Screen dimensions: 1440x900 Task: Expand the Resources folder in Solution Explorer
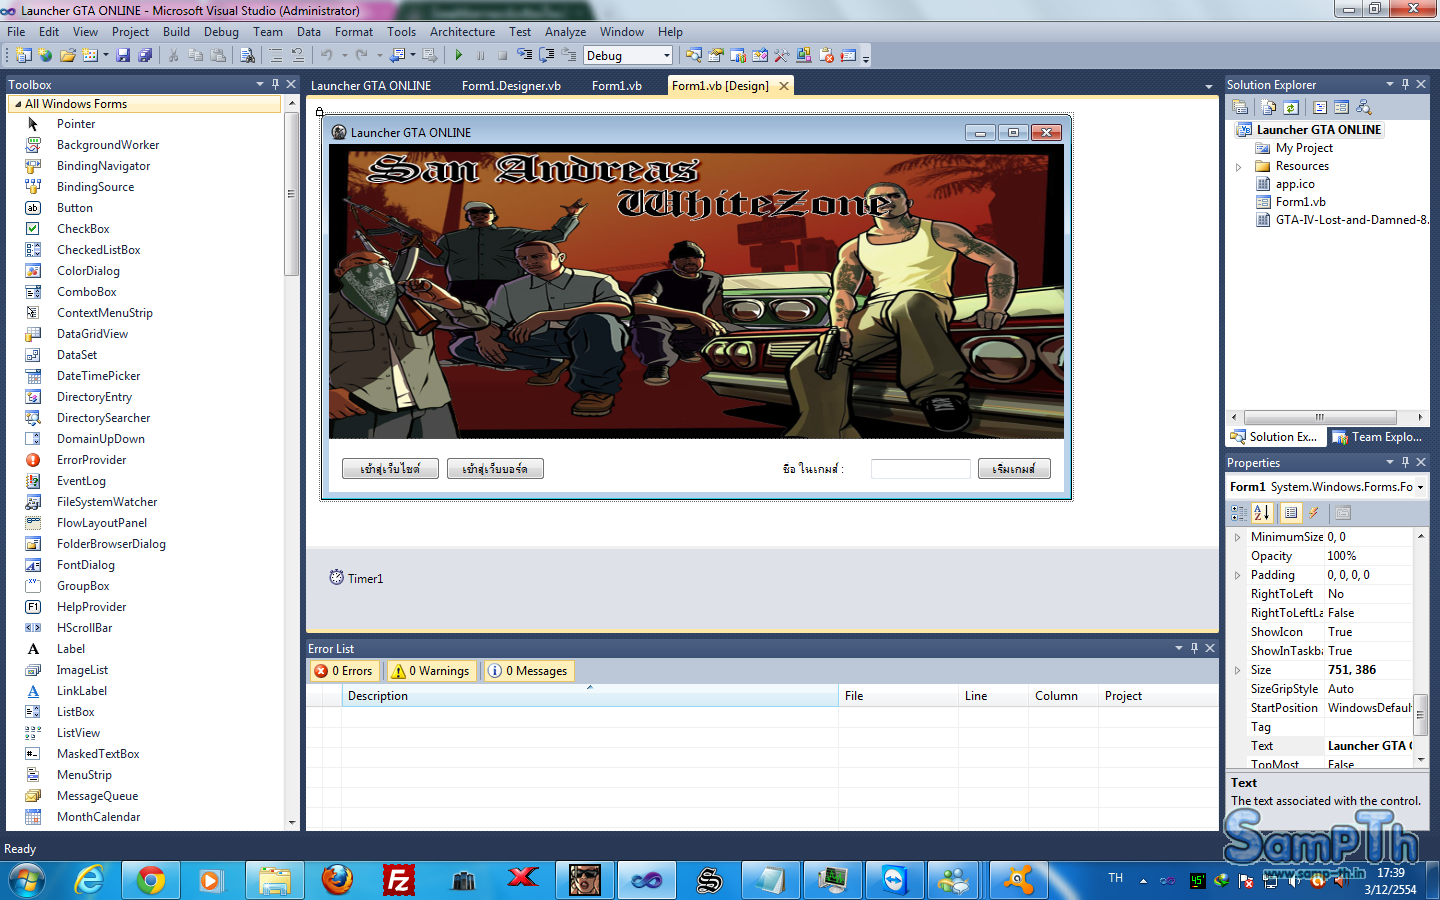[x=1238, y=167]
